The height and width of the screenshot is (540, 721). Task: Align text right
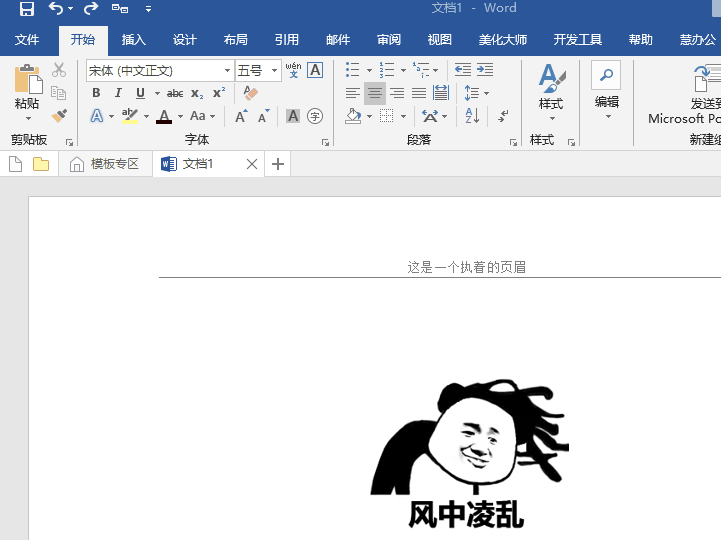[397, 93]
